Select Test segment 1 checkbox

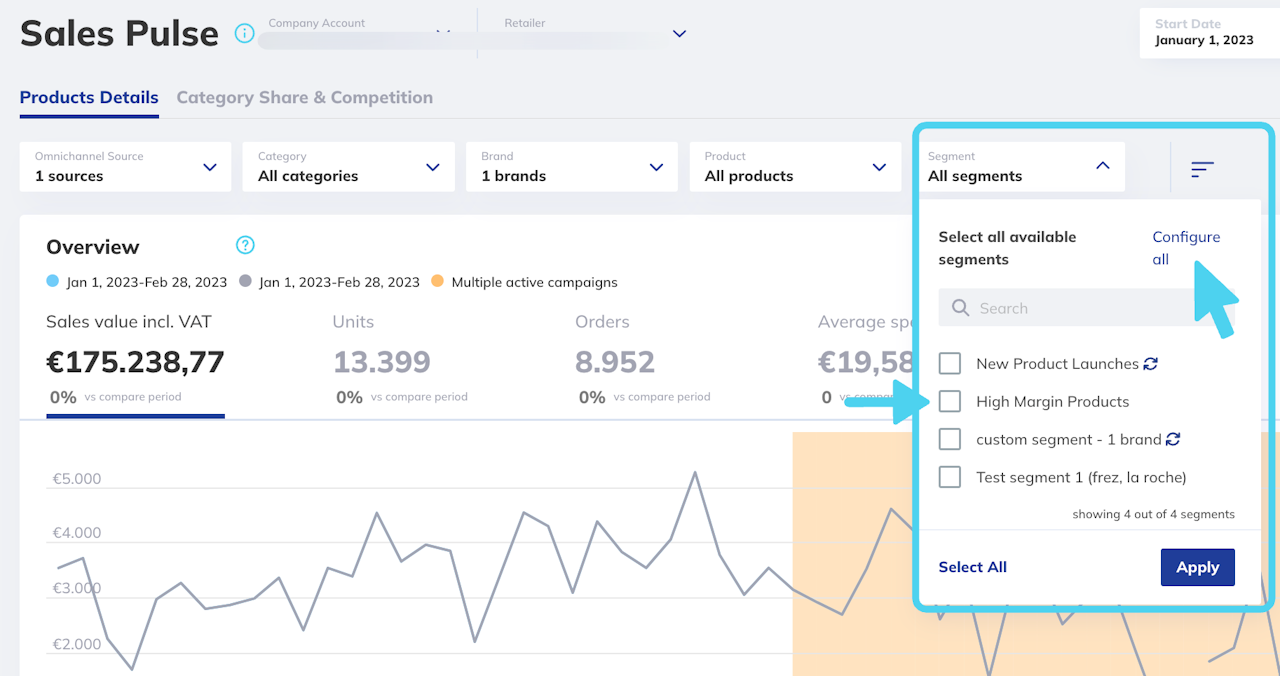[950, 478]
